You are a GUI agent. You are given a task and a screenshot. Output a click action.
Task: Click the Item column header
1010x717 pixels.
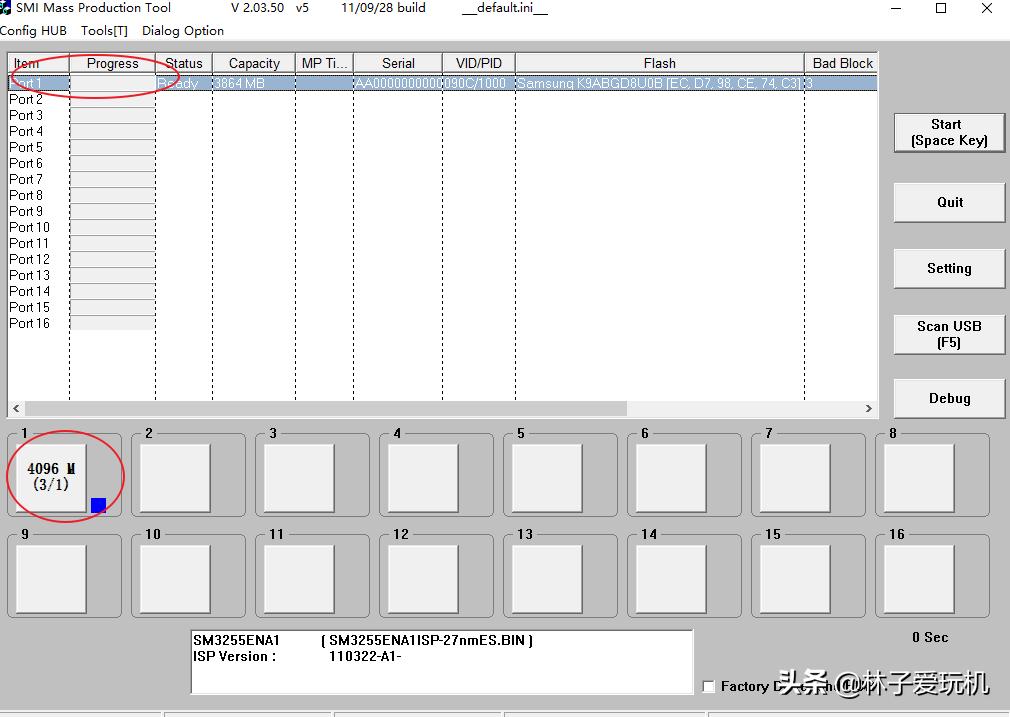(38, 63)
